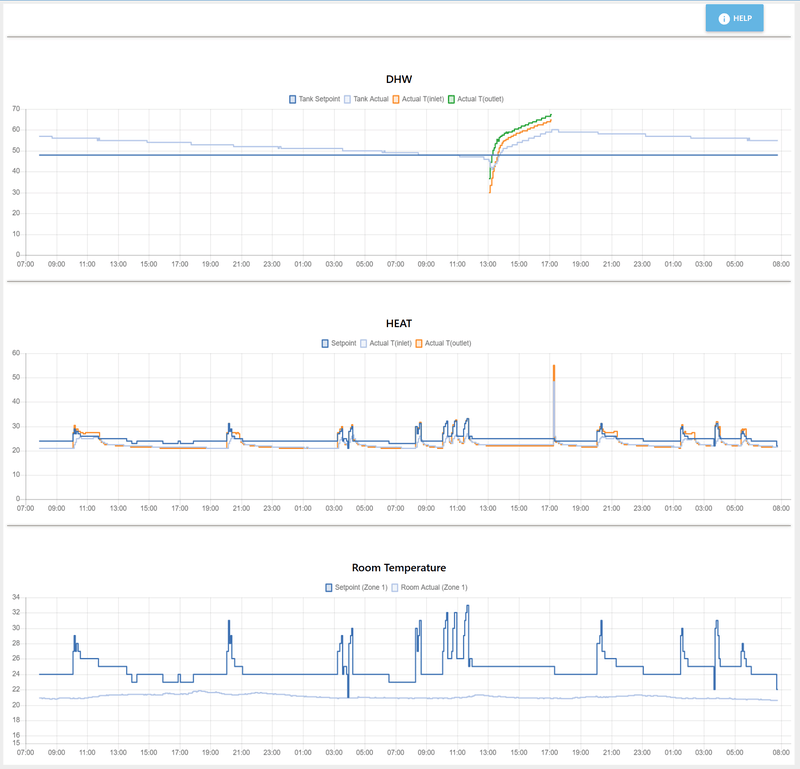
Task: Toggle orange Actual T(outlet) in HEAT legend
Action: [x=443, y=343]
